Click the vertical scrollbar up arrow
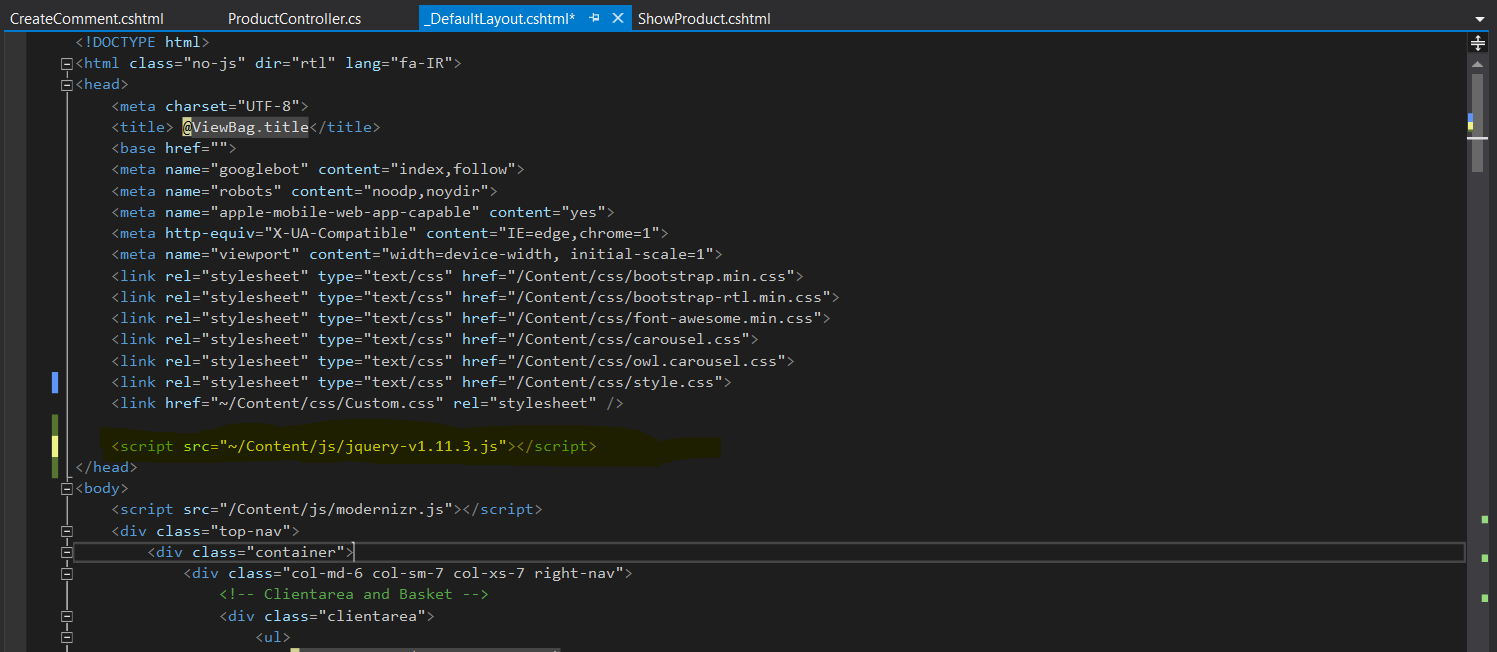1497x652 pixels. click(1477, 63)
